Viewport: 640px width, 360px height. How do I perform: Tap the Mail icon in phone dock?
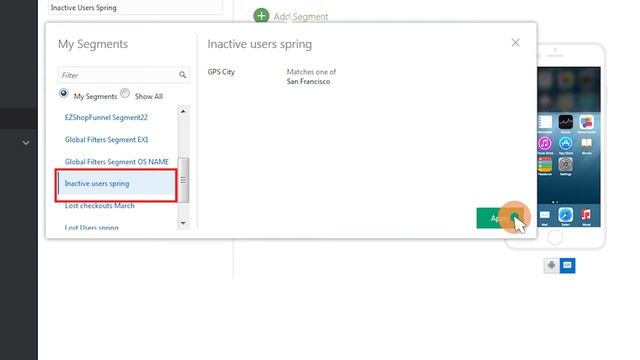coord(545,215)
